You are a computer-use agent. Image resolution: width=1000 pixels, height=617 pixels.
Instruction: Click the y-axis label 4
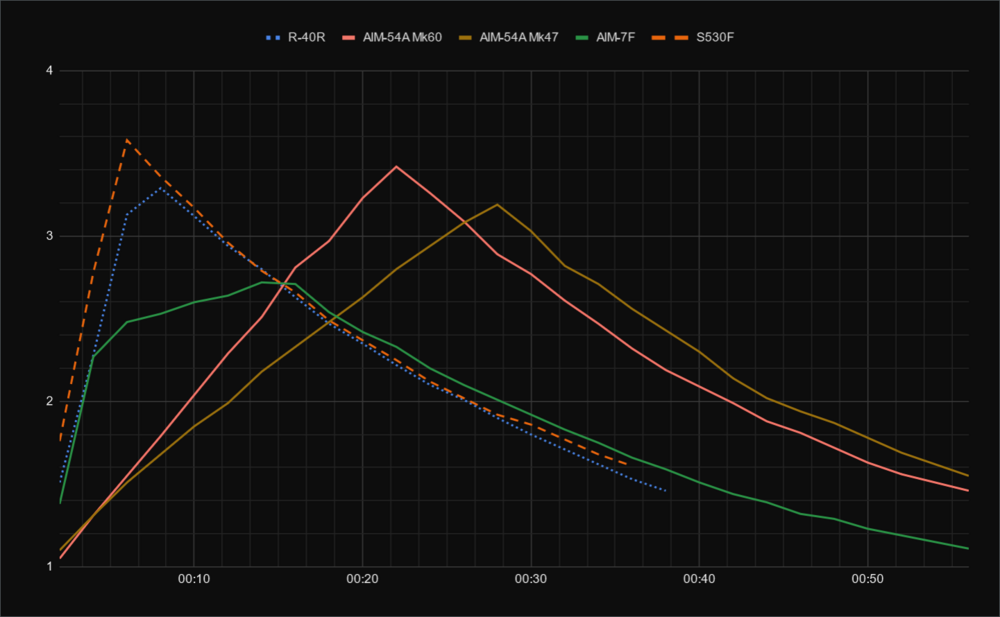coord(50,71)
